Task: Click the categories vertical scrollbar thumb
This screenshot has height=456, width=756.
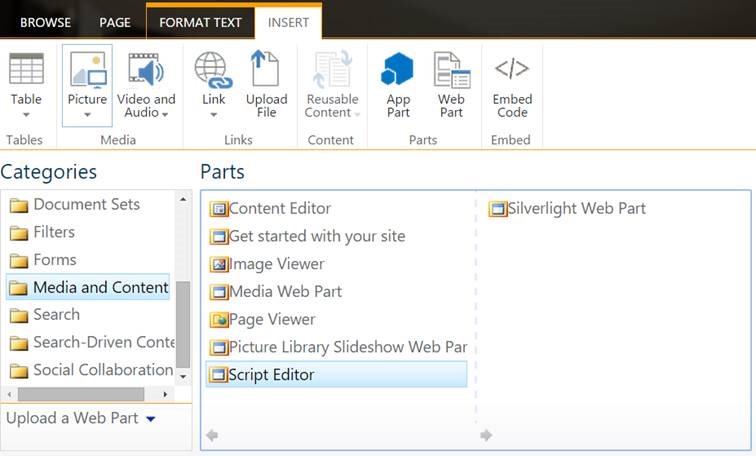Action: pyautogui.click(x=183, y=324)
